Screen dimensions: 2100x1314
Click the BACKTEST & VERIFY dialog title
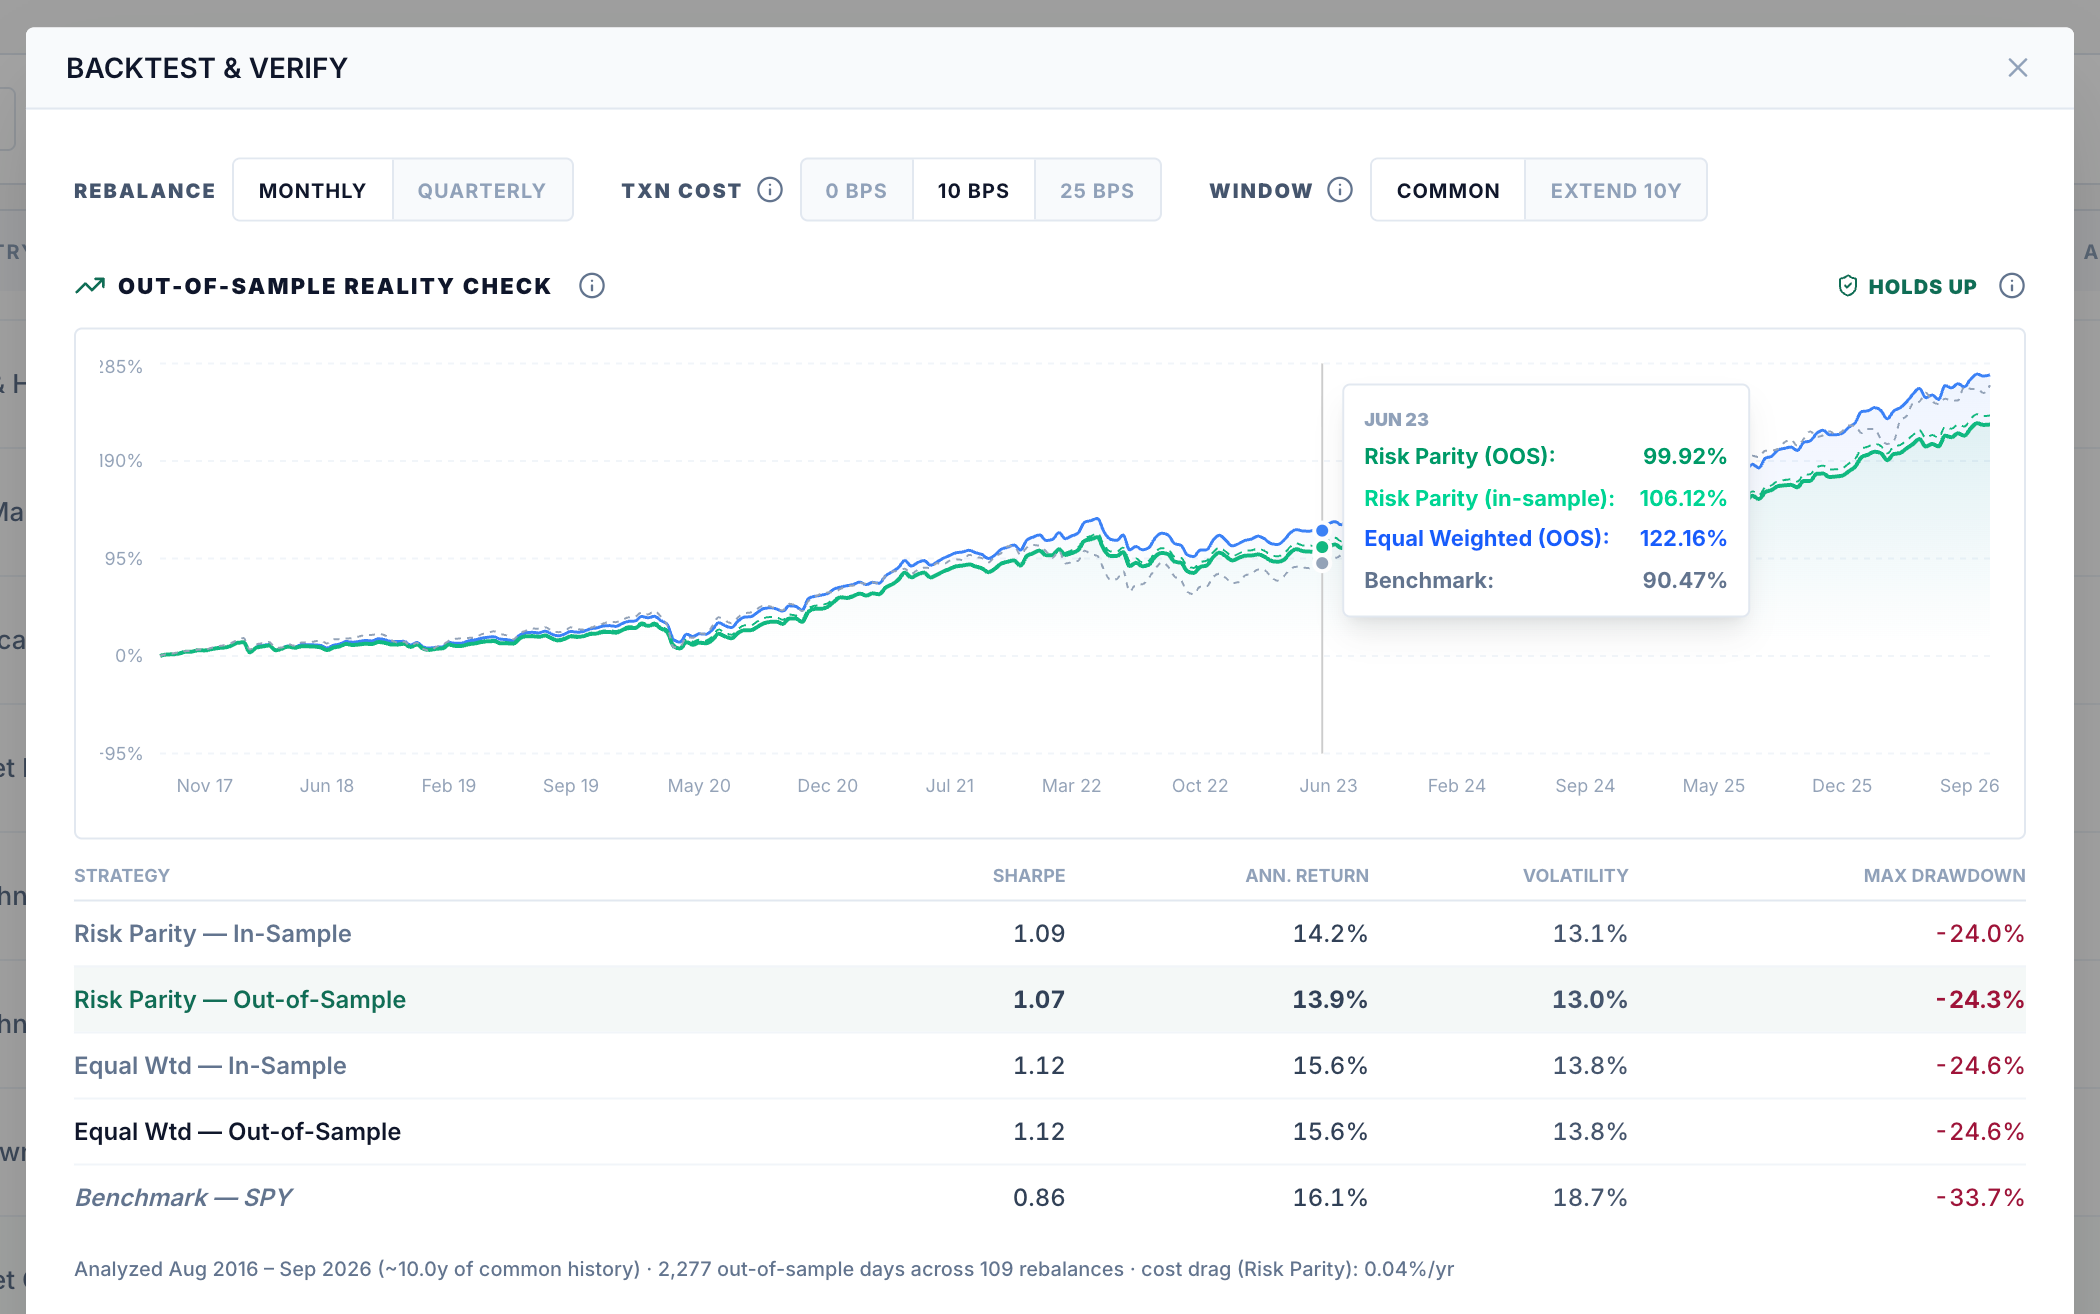point(207,68)
